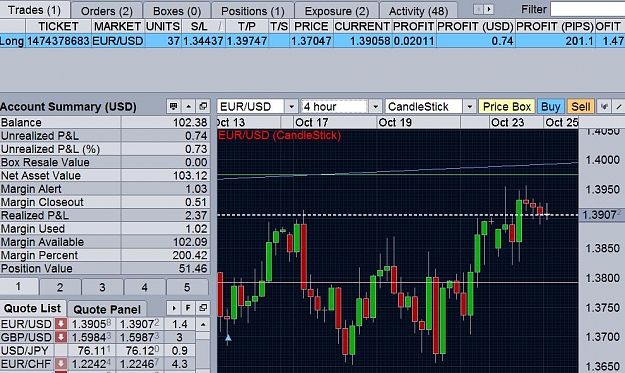Screen dimensions: 625x373
Task: Switch to the Exposure (2) tab
Action: [337, 11]
